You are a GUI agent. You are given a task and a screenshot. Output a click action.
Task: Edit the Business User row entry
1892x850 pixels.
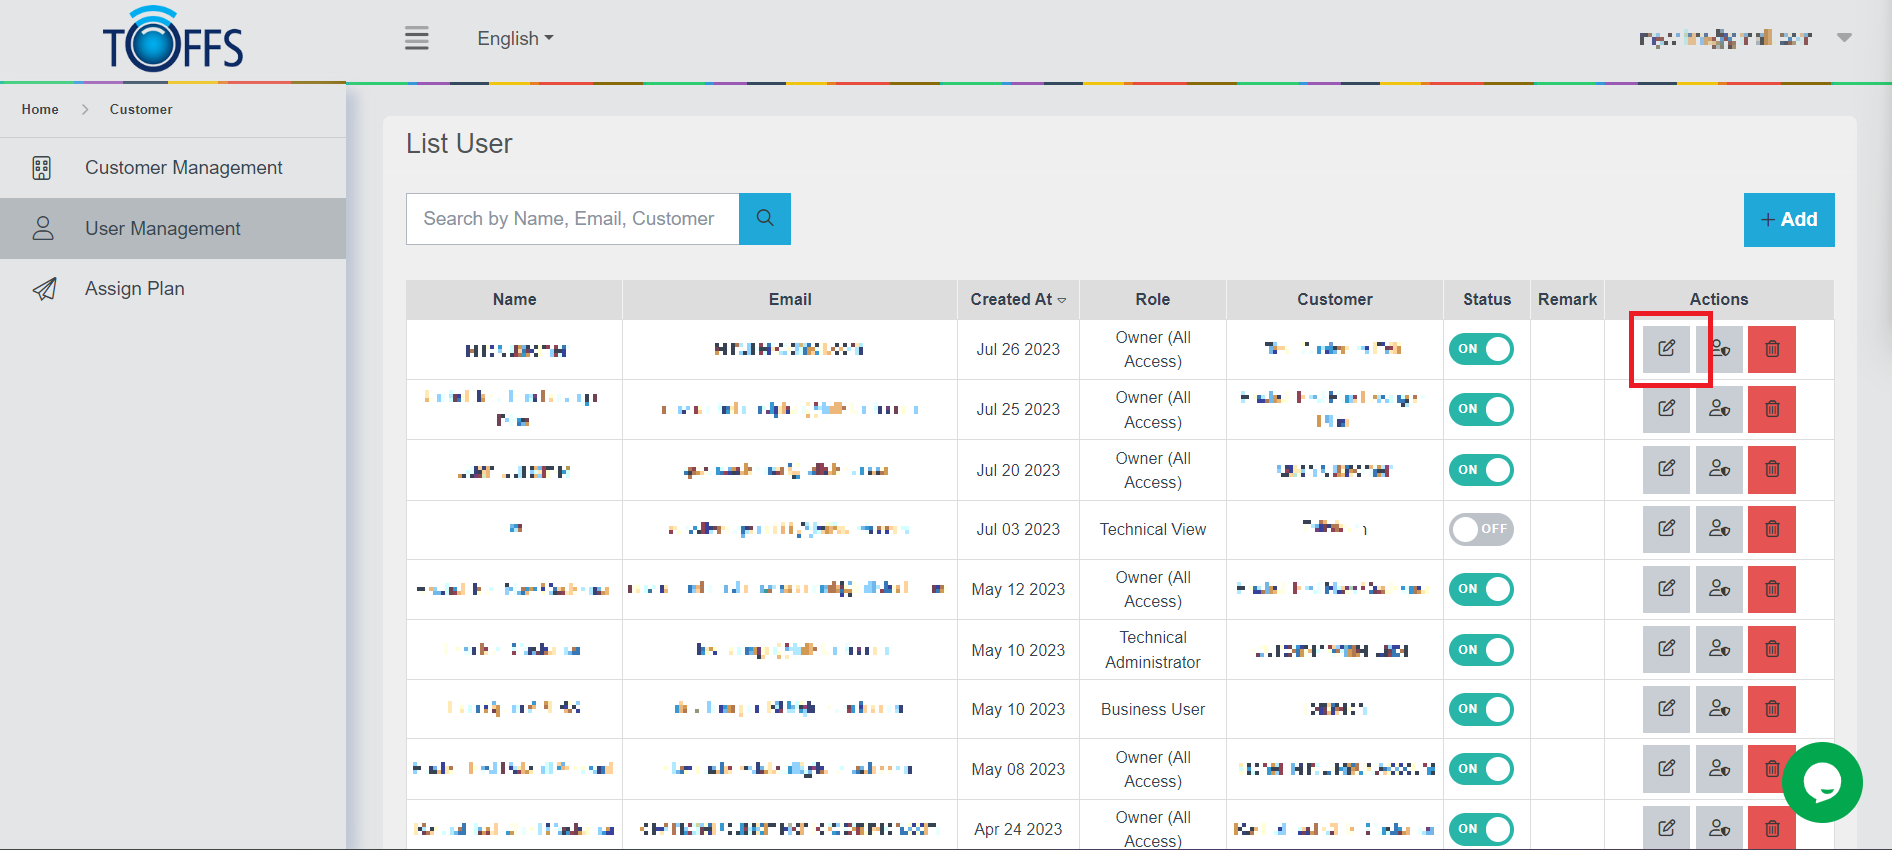tap(1666, 709)
